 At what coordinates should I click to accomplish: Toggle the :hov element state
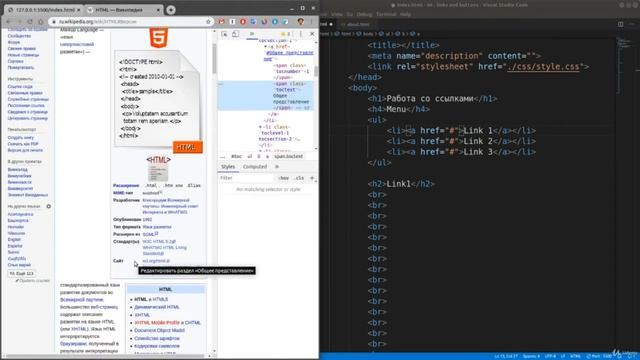pyautogui.click(x=283, y=178)
